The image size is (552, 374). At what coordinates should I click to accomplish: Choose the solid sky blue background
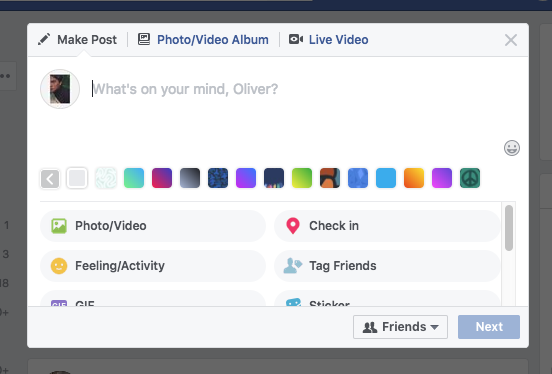[386, 178]
